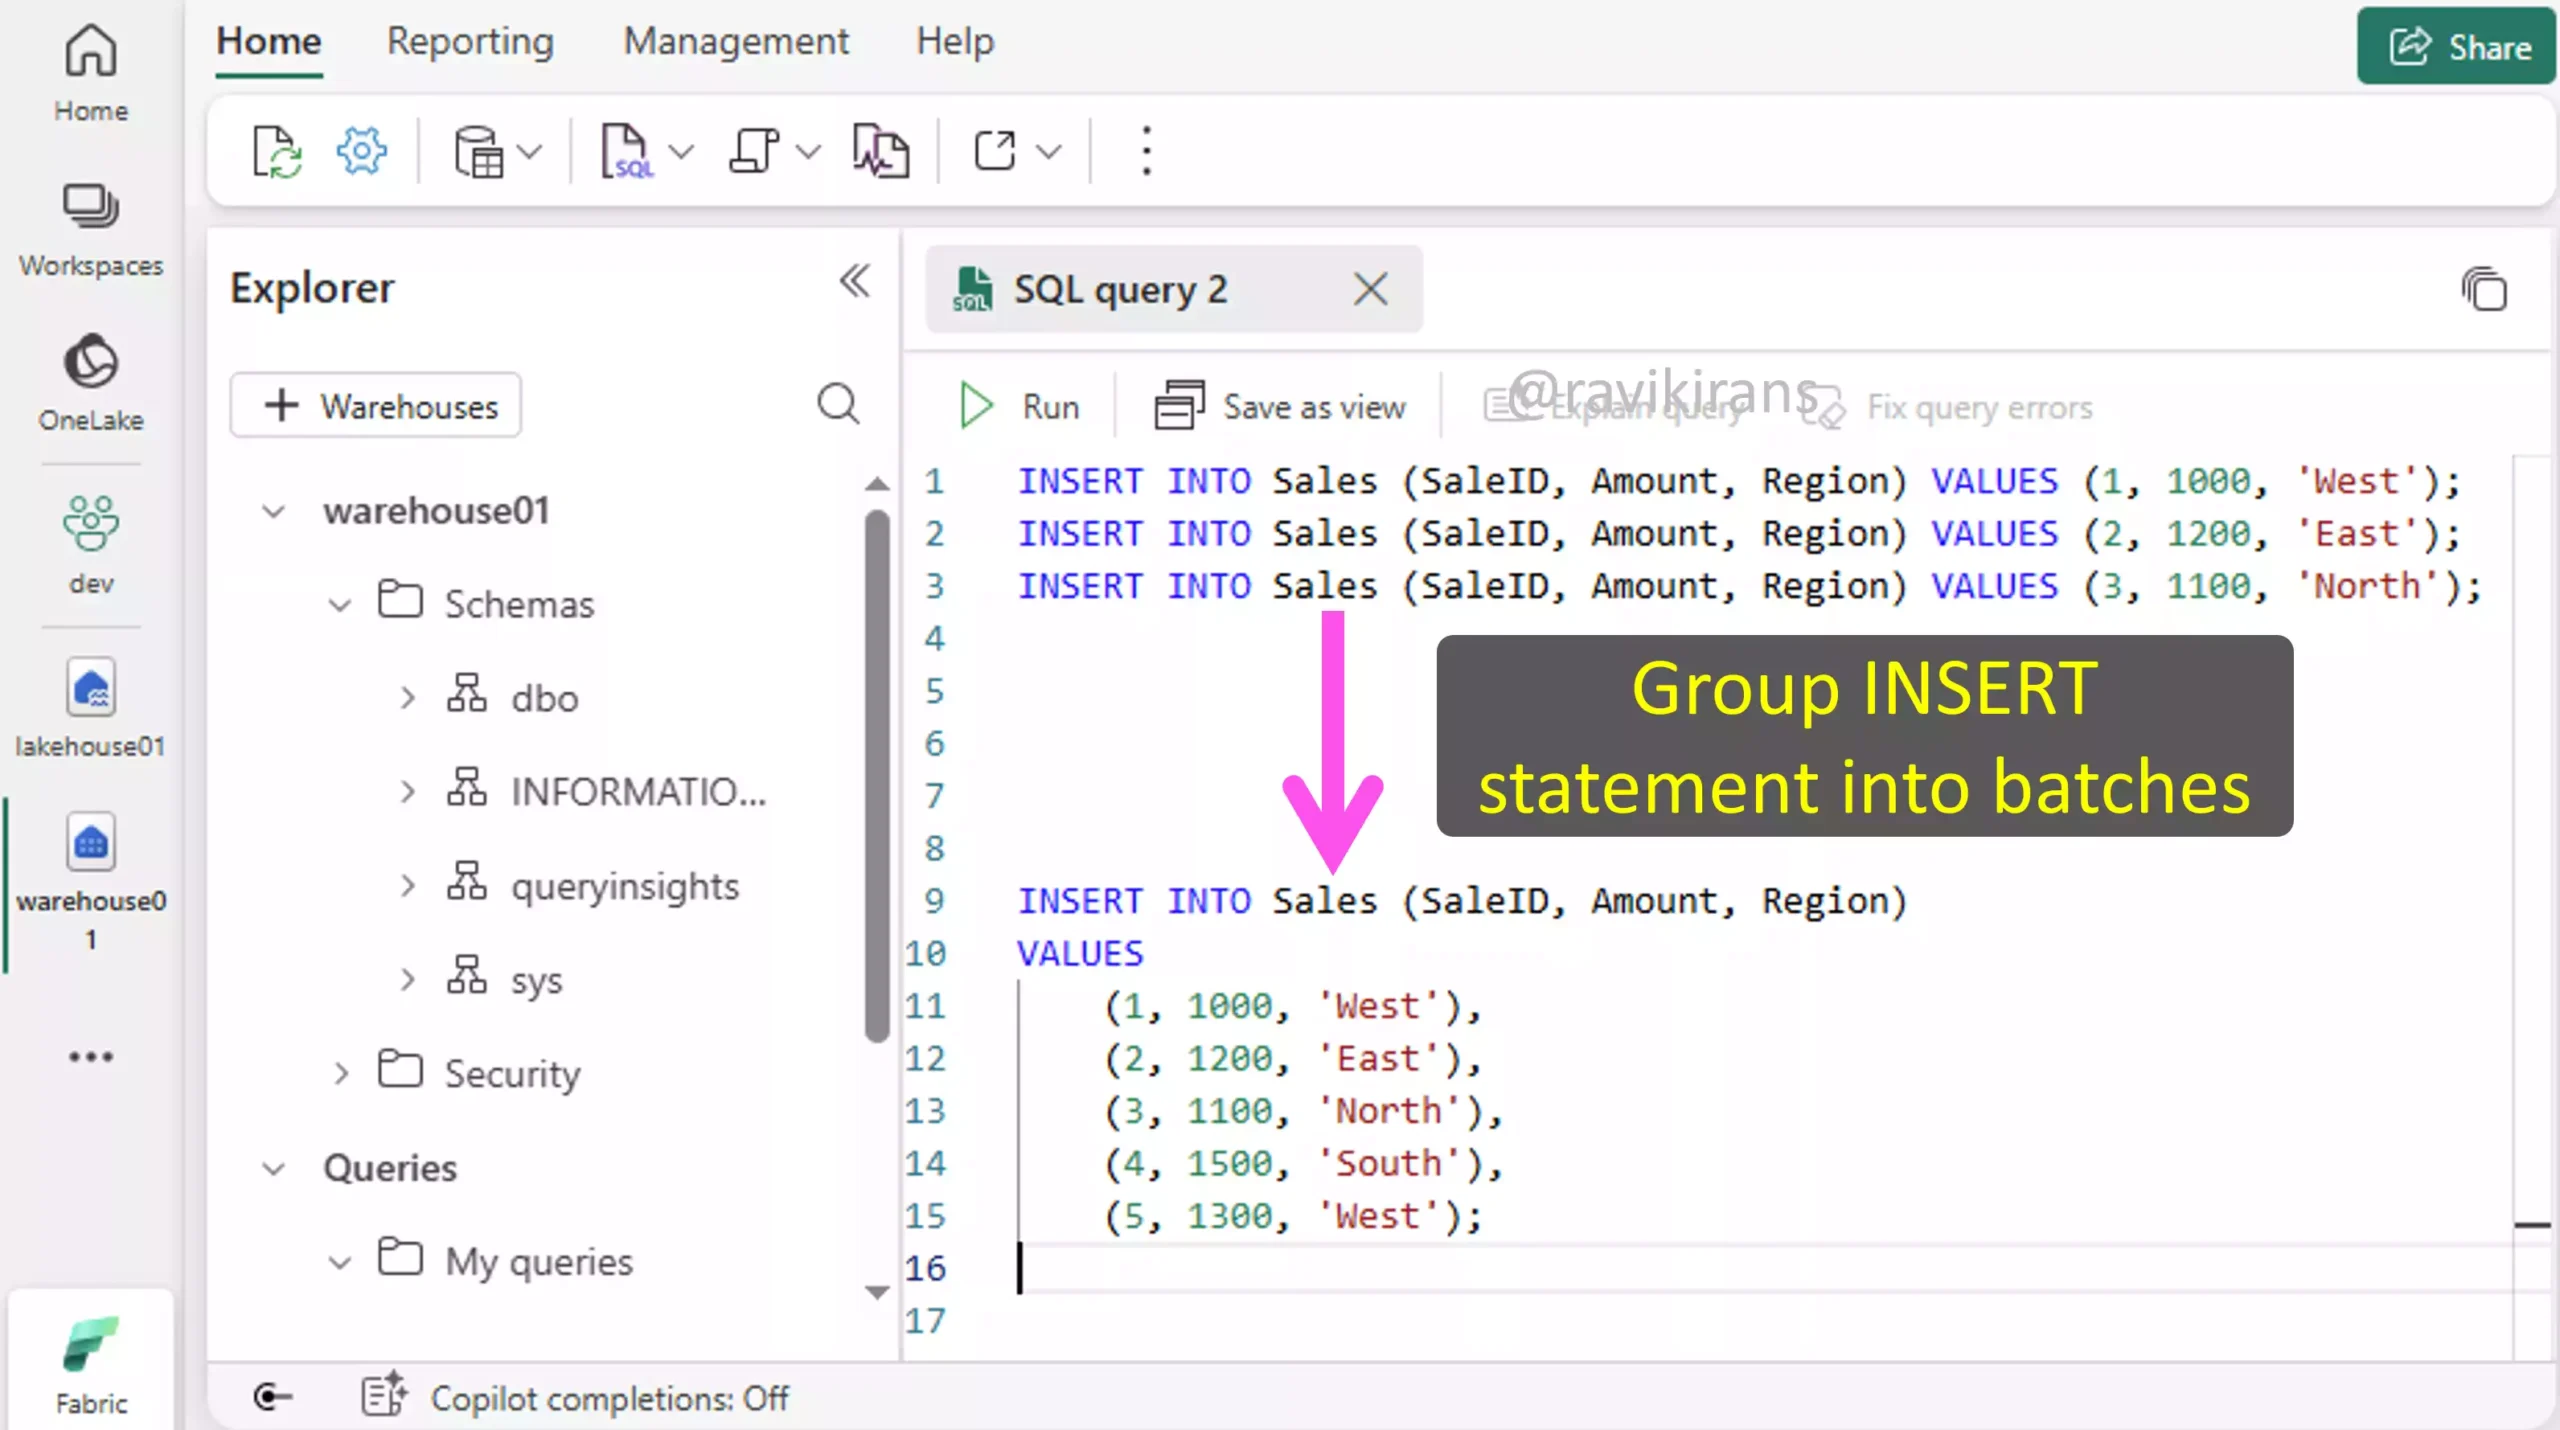2560x1430 pixels.
Task: Click the Copilot completions icon
Action: [384, 1394]
